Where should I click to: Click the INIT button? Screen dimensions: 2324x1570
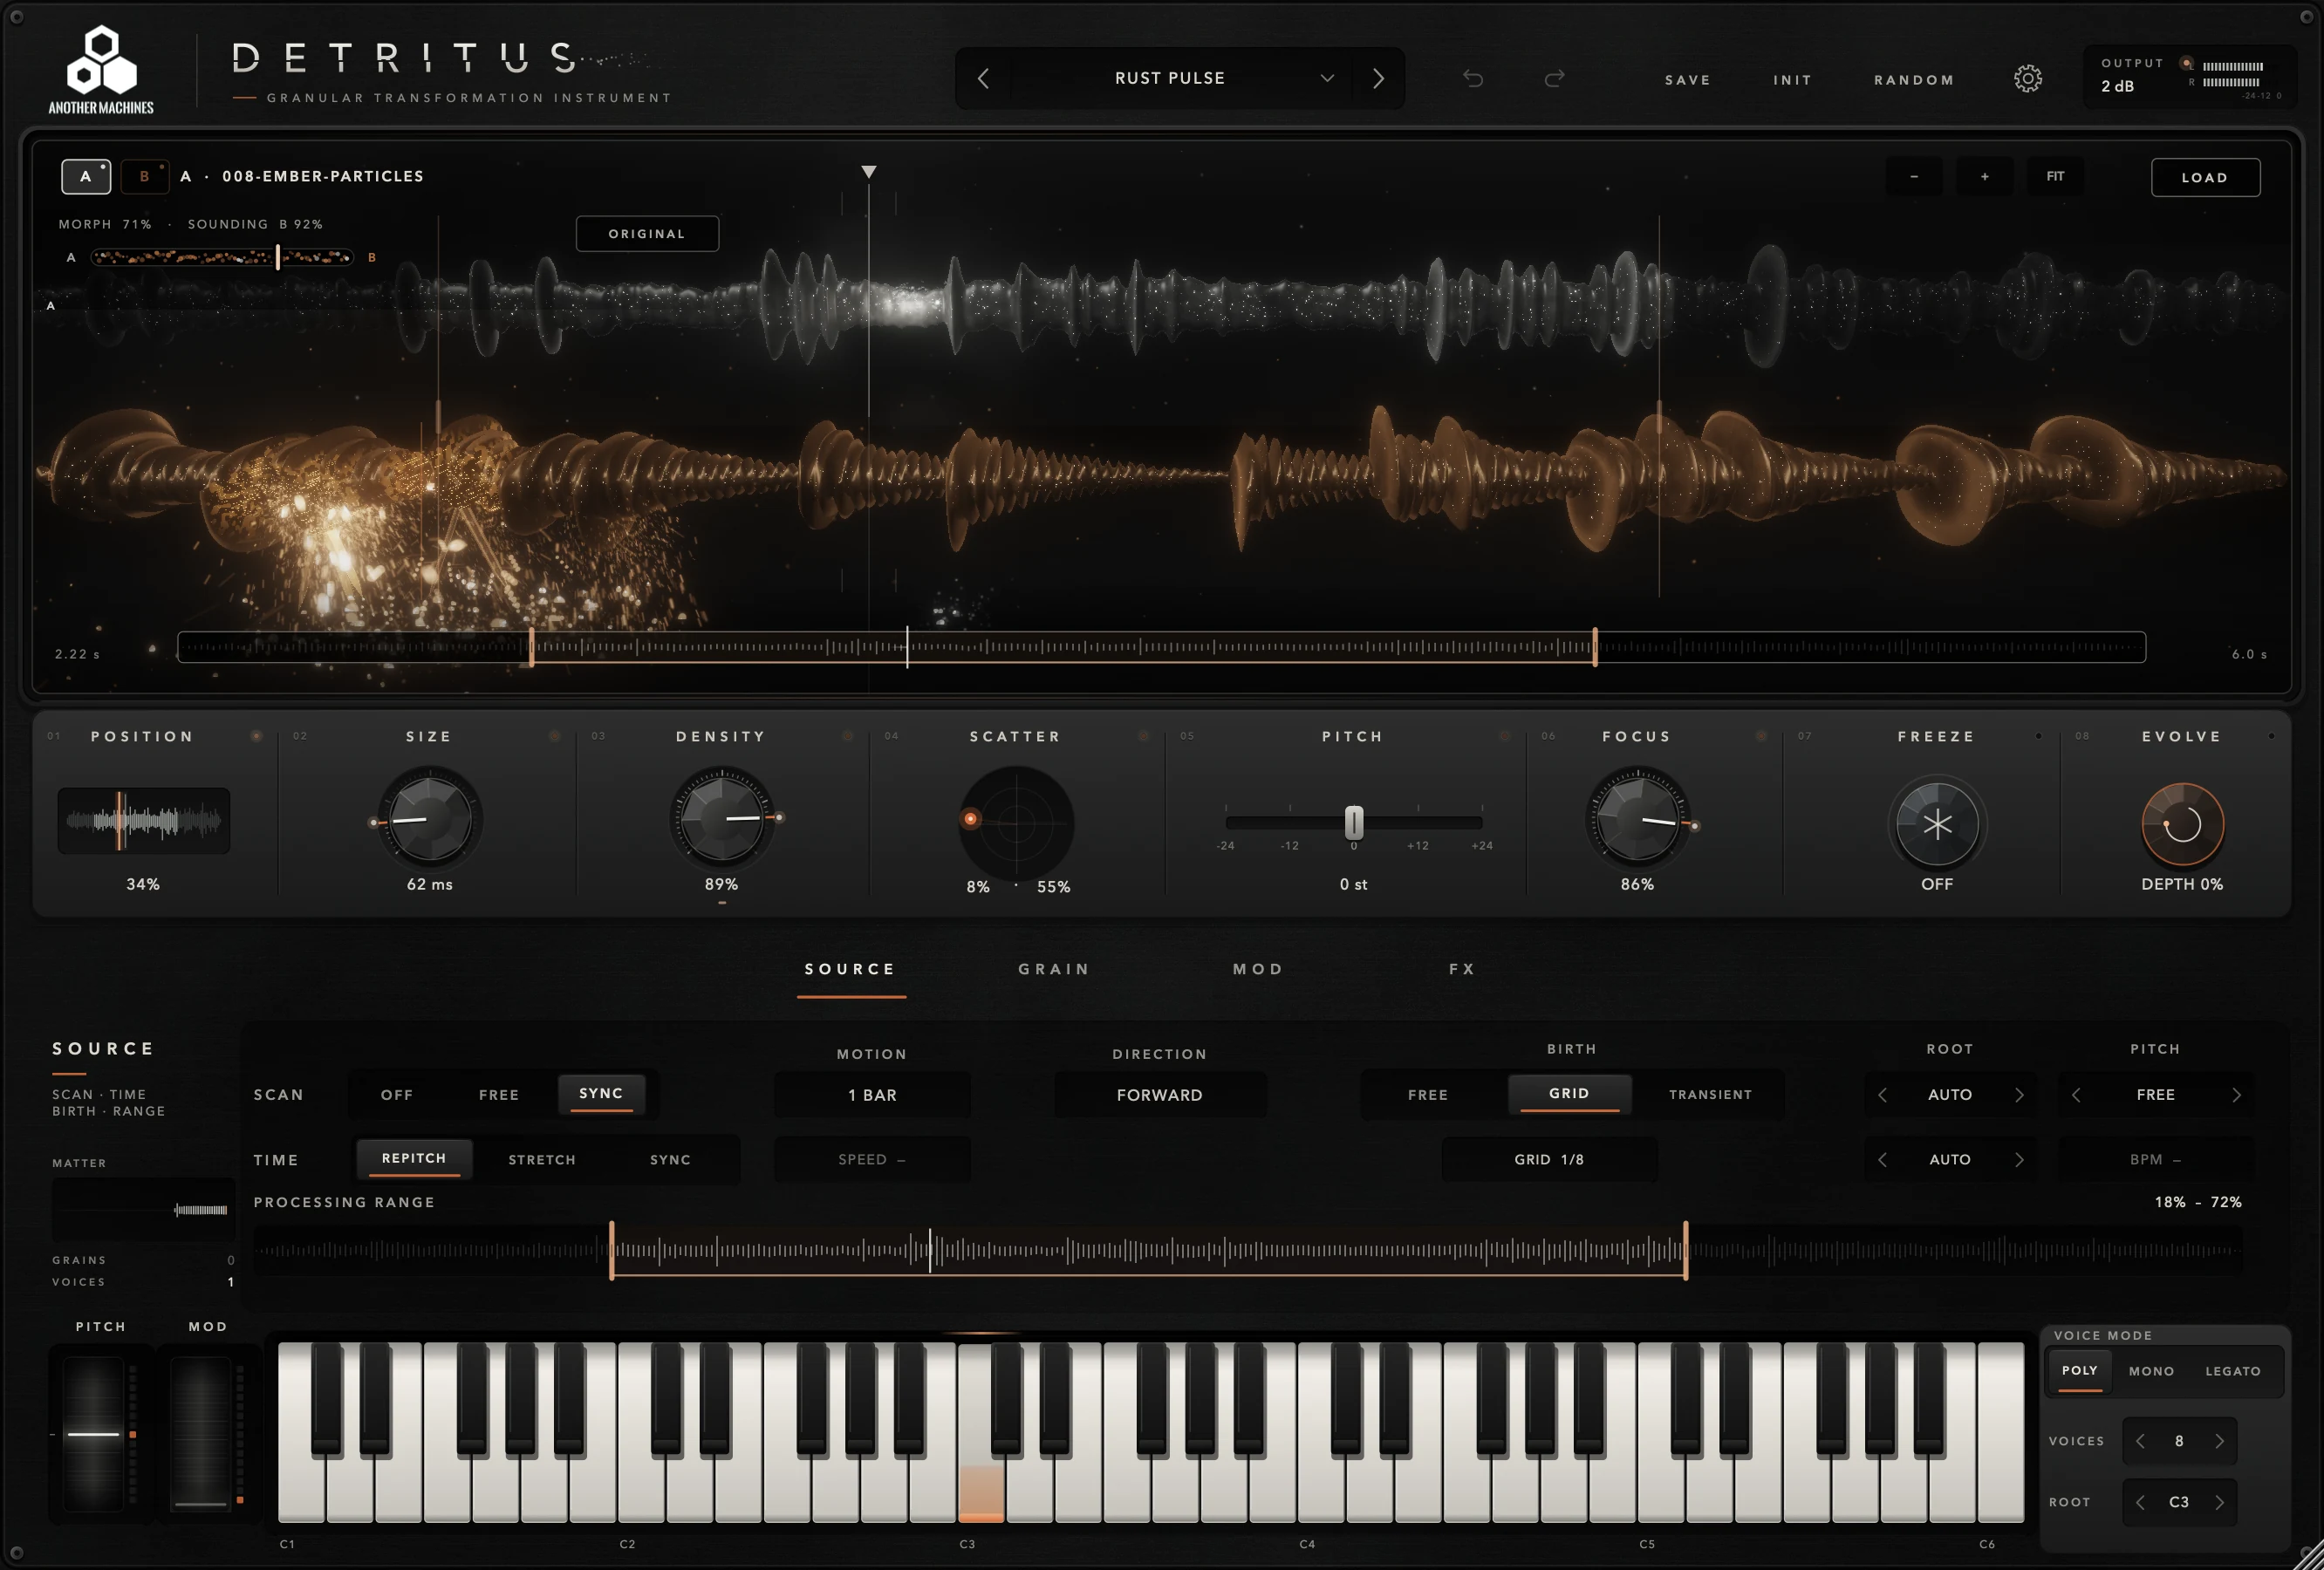1792,80
